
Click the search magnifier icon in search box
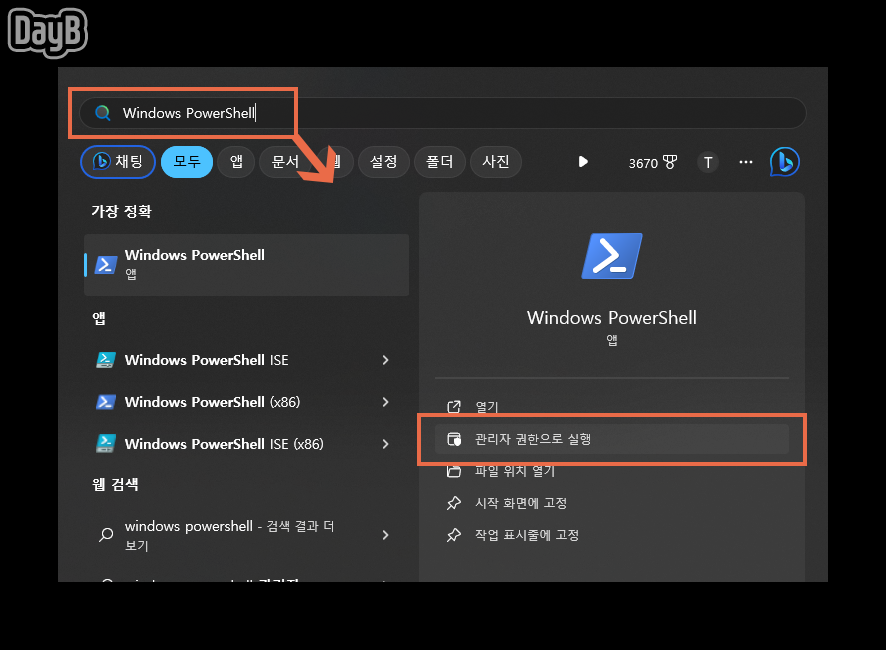click(102, 113)
